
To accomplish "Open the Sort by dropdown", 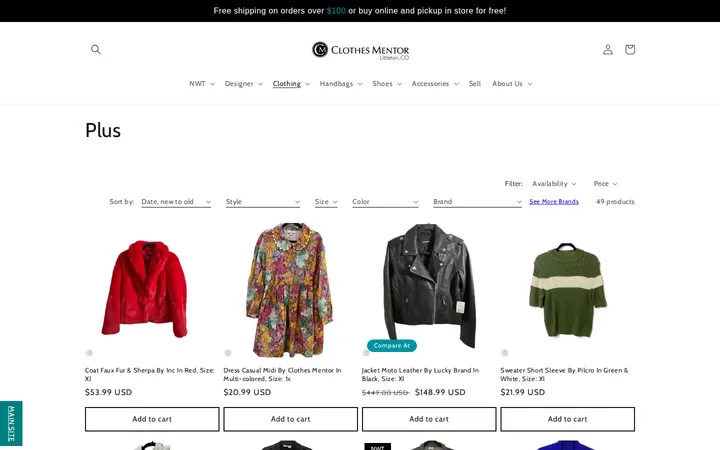I will click(x=176, y=202).
